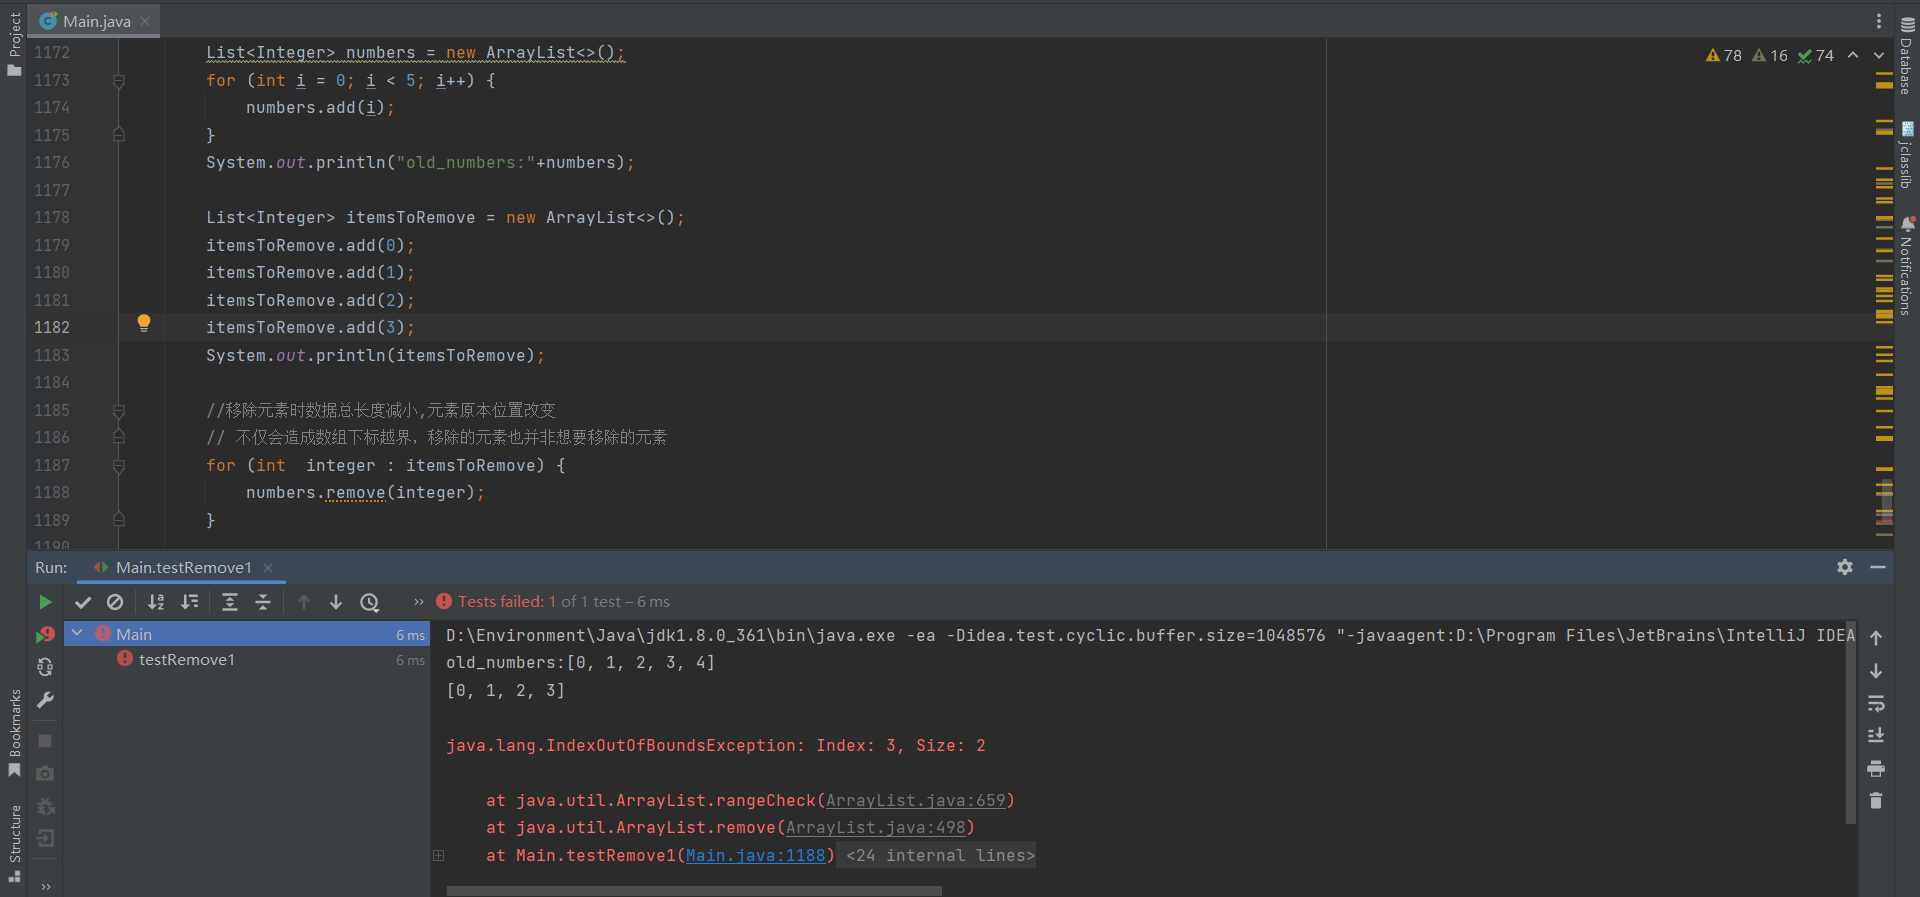The image size is (1920, 897).
Task: Click the quick-fix lightbulb on line 1182
Action: (x=144, y=323)
